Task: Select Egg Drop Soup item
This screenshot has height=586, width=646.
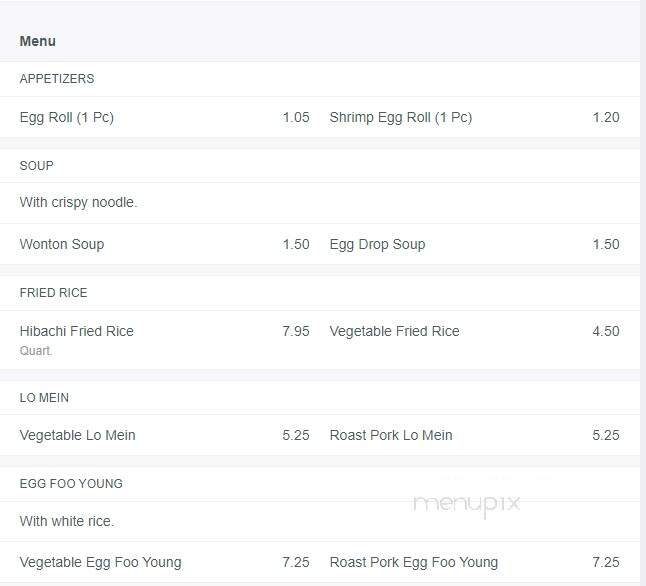Action: coord(377,244)
